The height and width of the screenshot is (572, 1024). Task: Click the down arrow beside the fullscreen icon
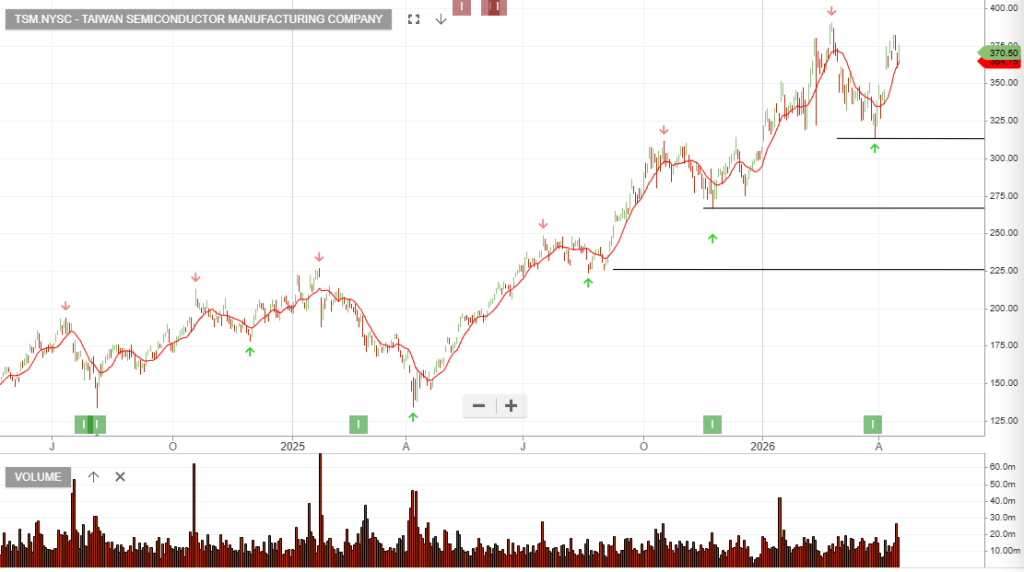440,19
